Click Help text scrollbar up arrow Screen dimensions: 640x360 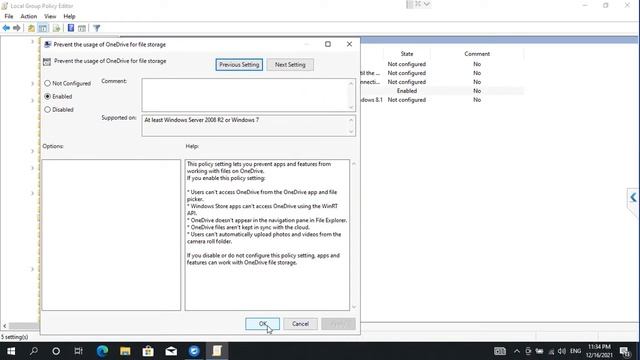pyautogui.click(x=354, y=163)
